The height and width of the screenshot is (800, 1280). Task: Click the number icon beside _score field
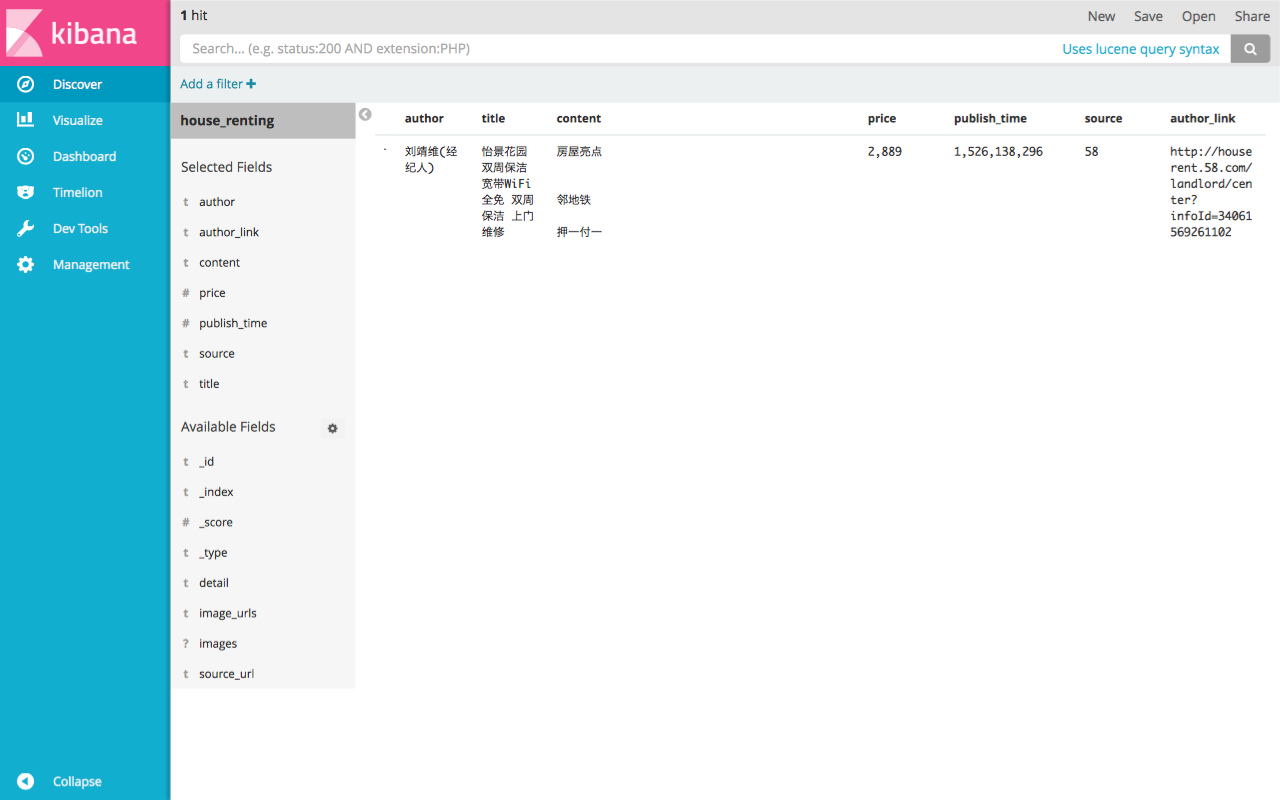(x=186, y=523)
